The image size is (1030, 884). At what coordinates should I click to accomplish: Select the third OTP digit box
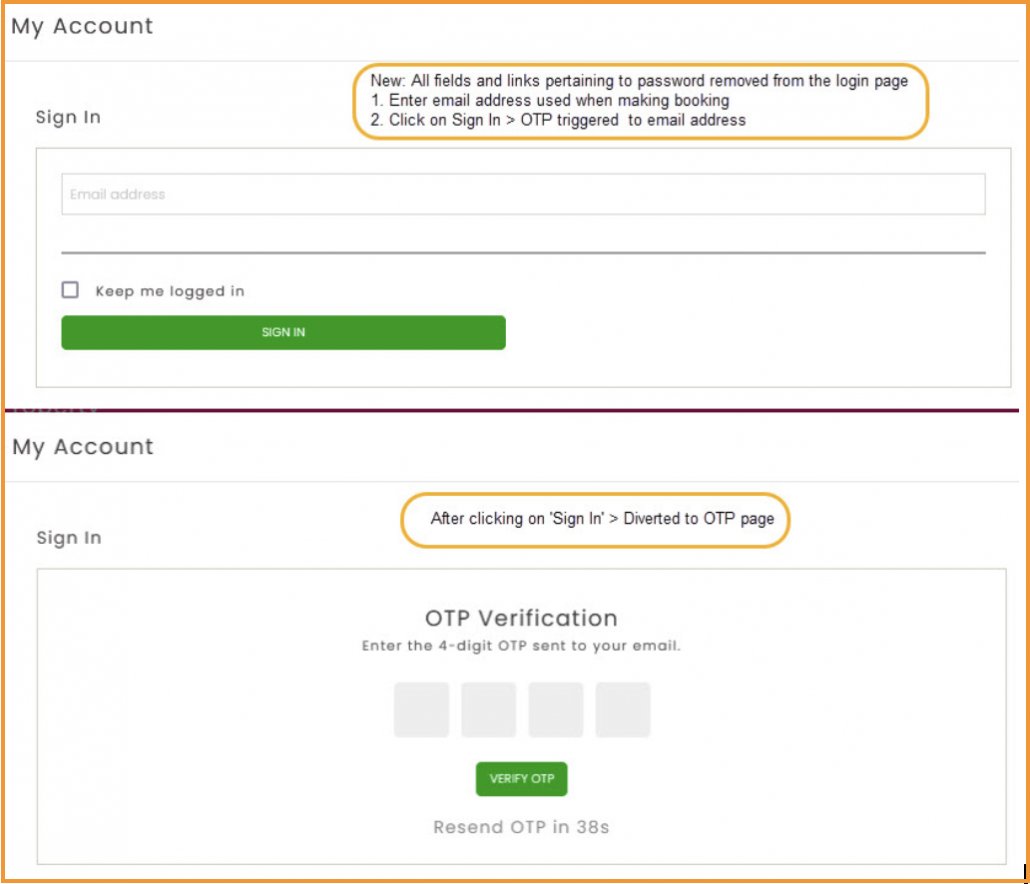tap(556, 710)
